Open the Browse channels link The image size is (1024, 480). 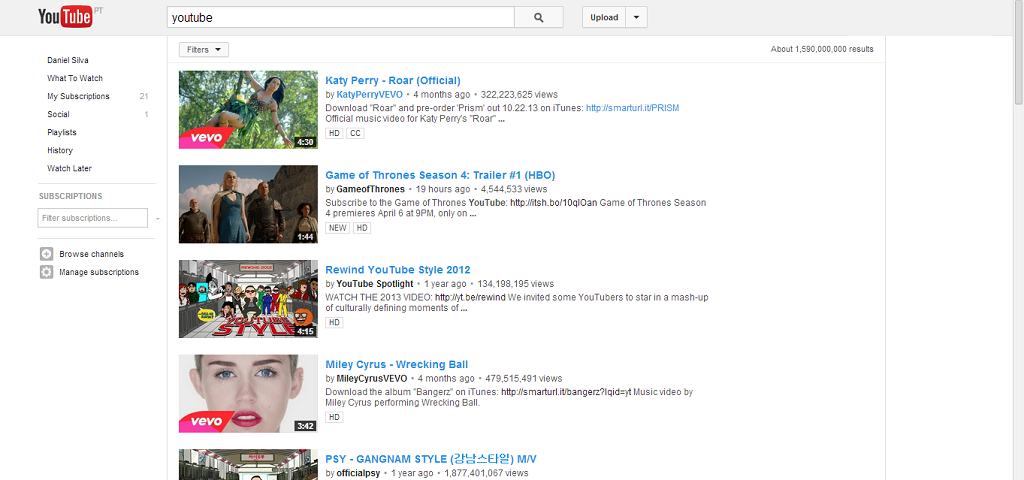pos(91,254)
